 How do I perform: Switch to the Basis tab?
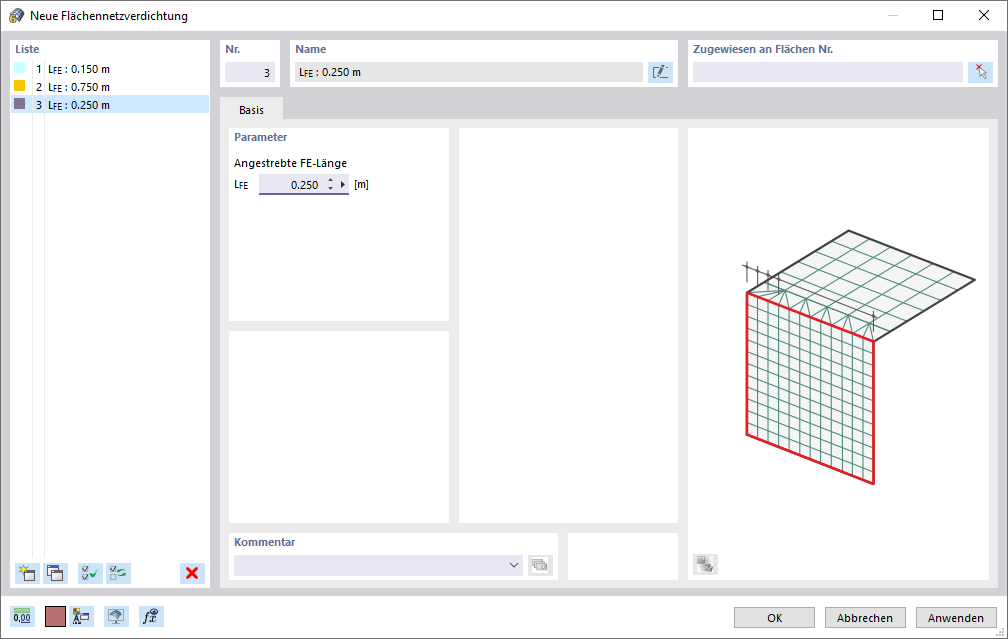[251, 110]
